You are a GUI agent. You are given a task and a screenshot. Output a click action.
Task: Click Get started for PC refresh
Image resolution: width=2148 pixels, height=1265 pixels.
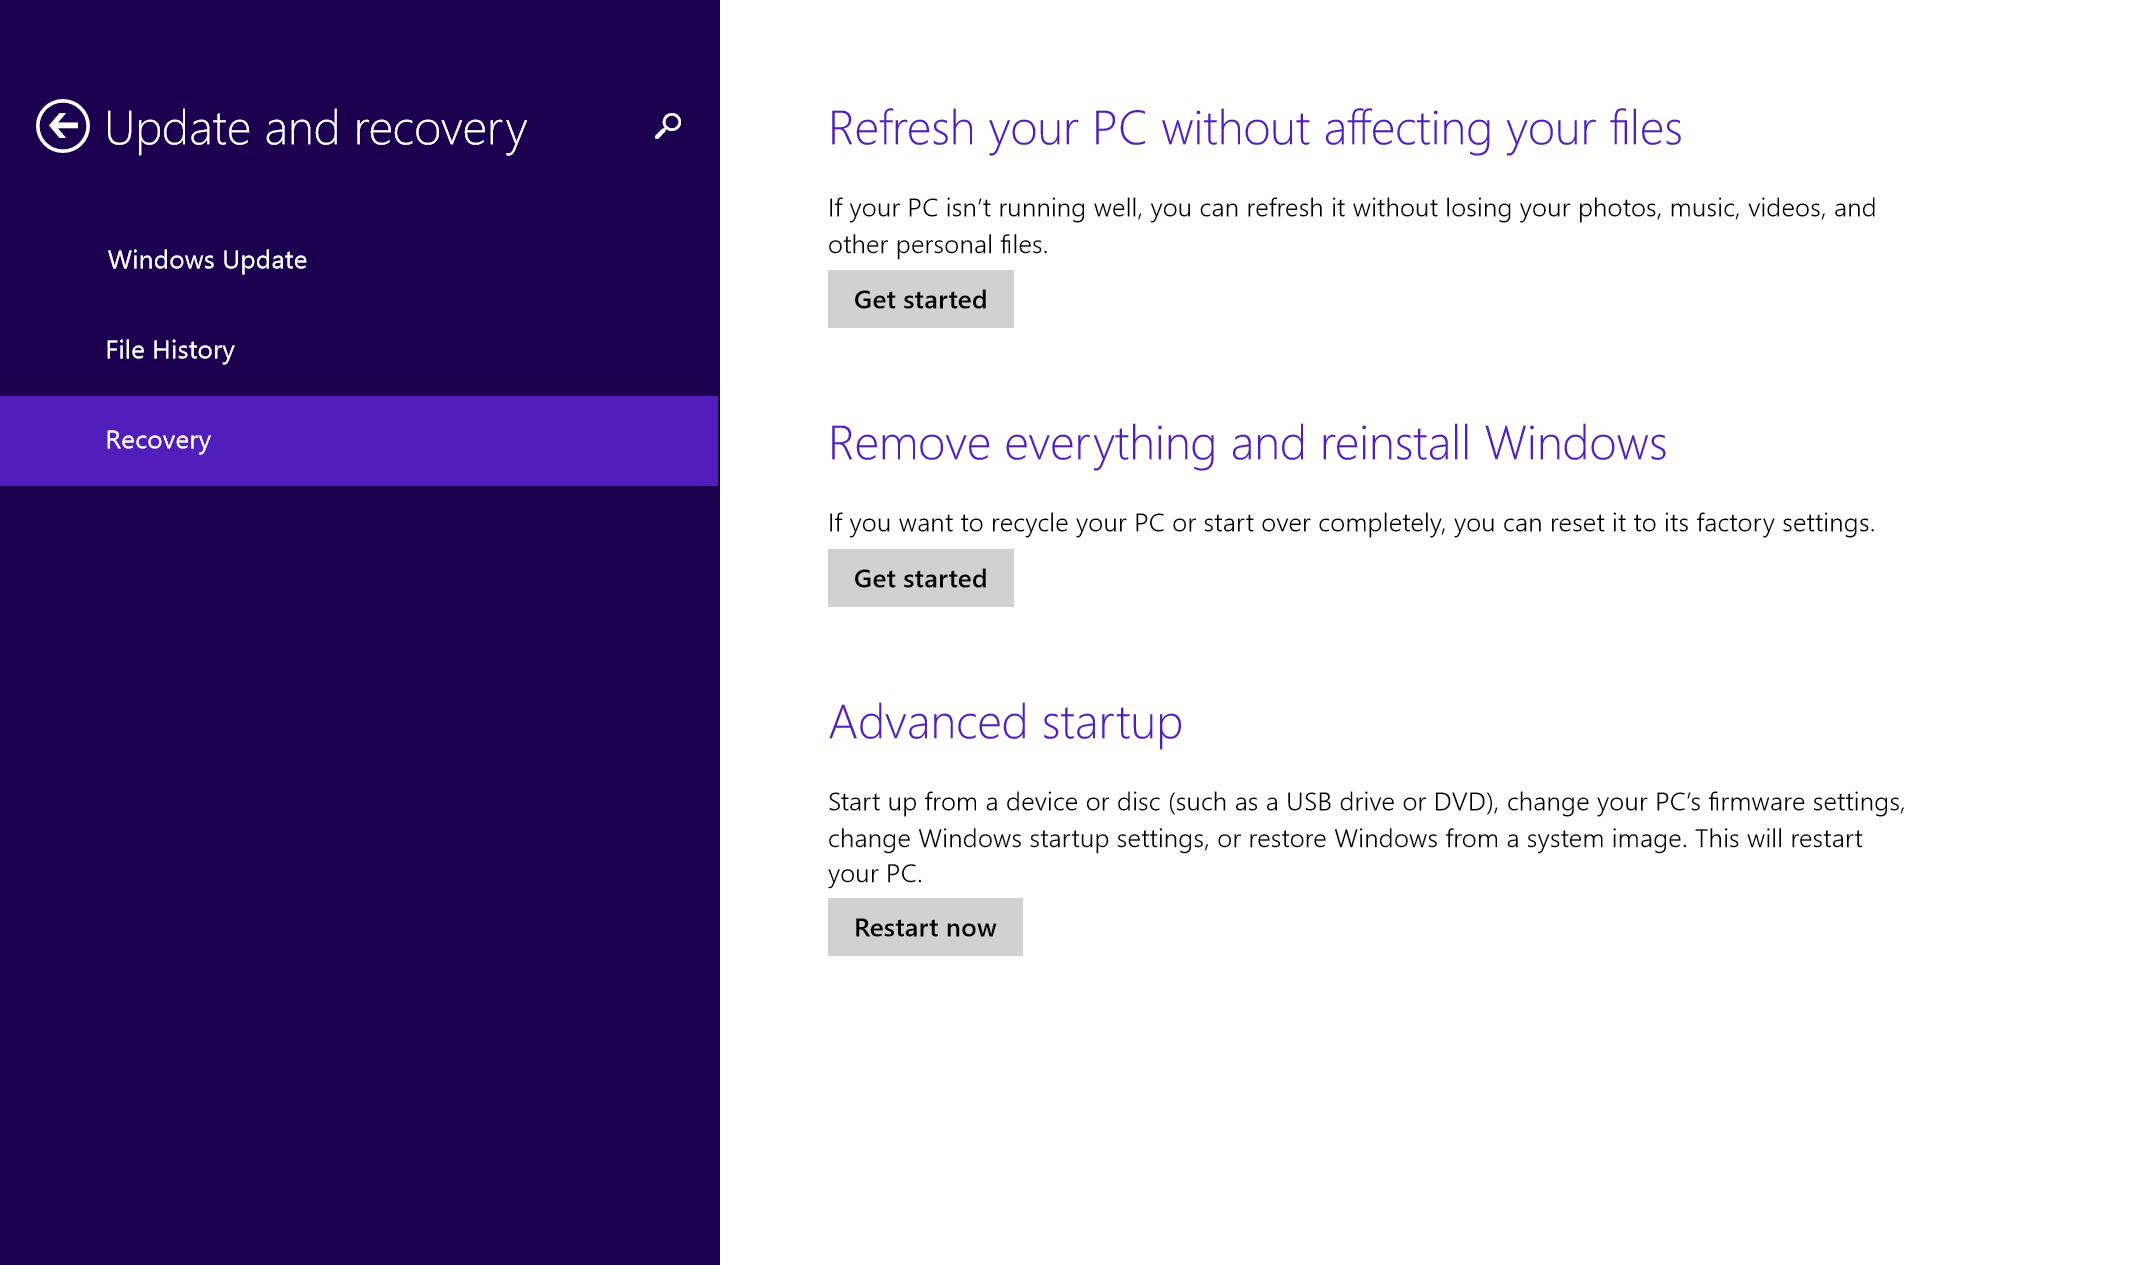920,298
